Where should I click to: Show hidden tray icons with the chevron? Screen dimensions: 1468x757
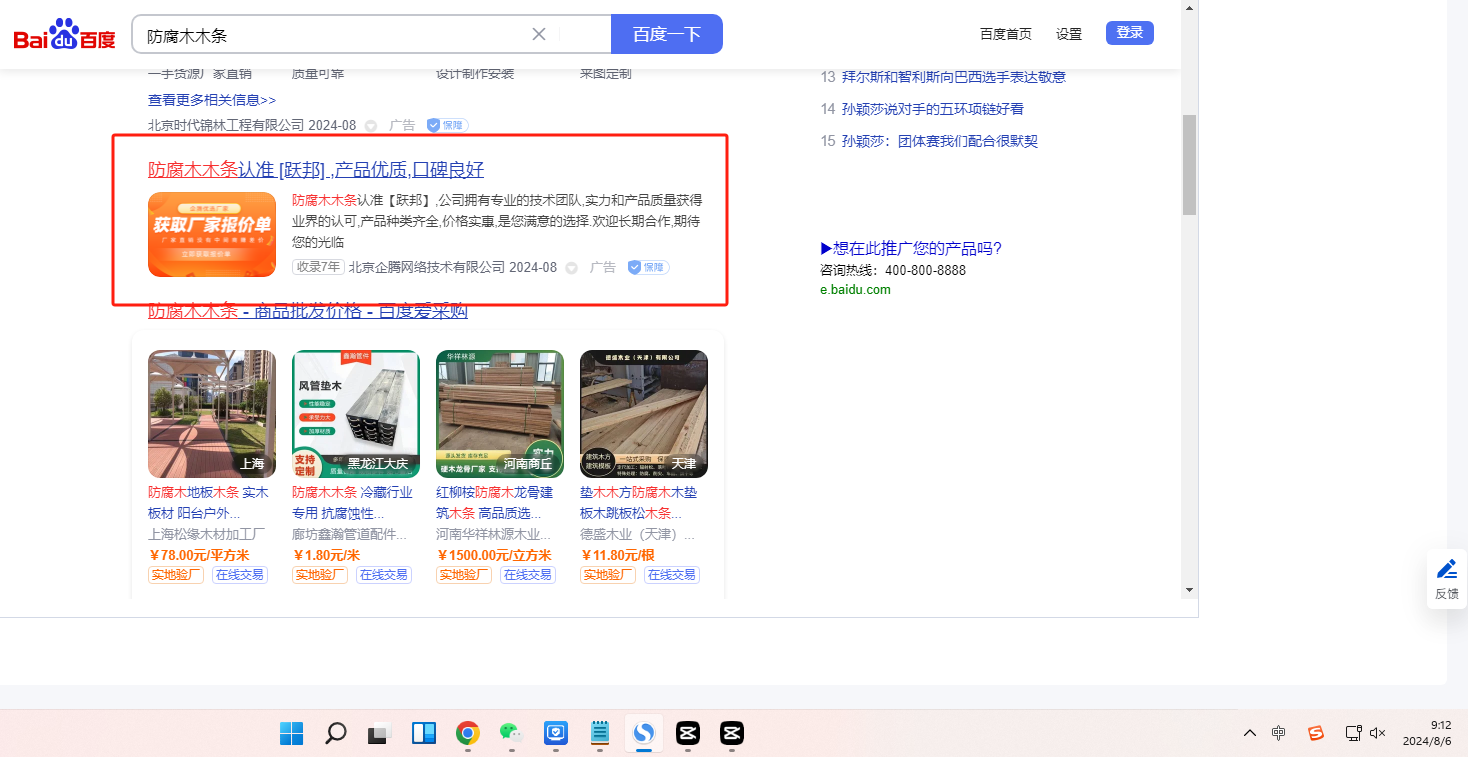tap(1249, 733)
